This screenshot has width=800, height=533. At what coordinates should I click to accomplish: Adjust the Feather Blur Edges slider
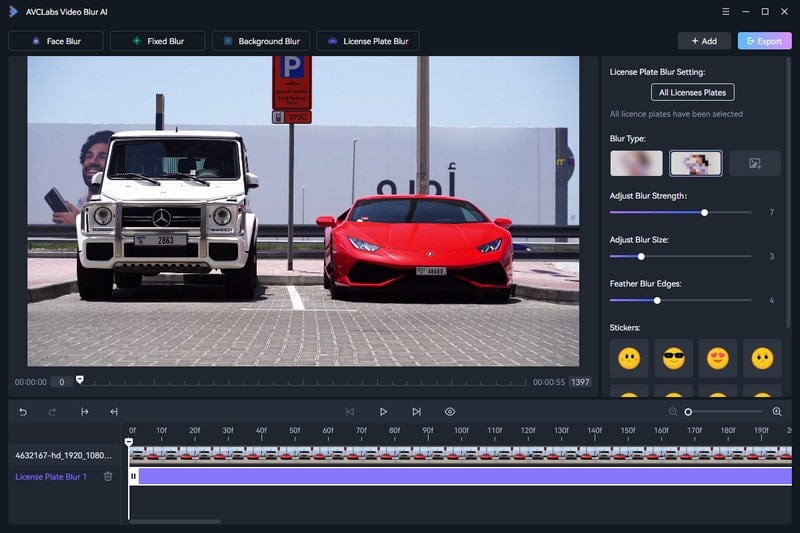[657, 300]
